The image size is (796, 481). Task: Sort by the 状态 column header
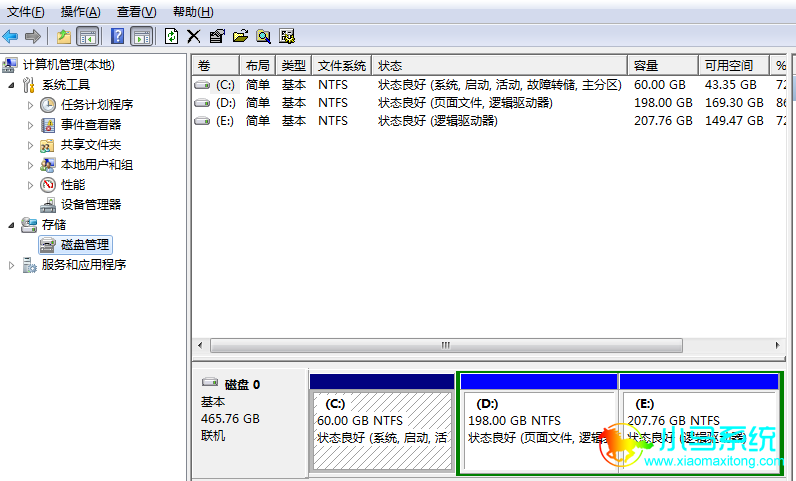coord(500,66)
